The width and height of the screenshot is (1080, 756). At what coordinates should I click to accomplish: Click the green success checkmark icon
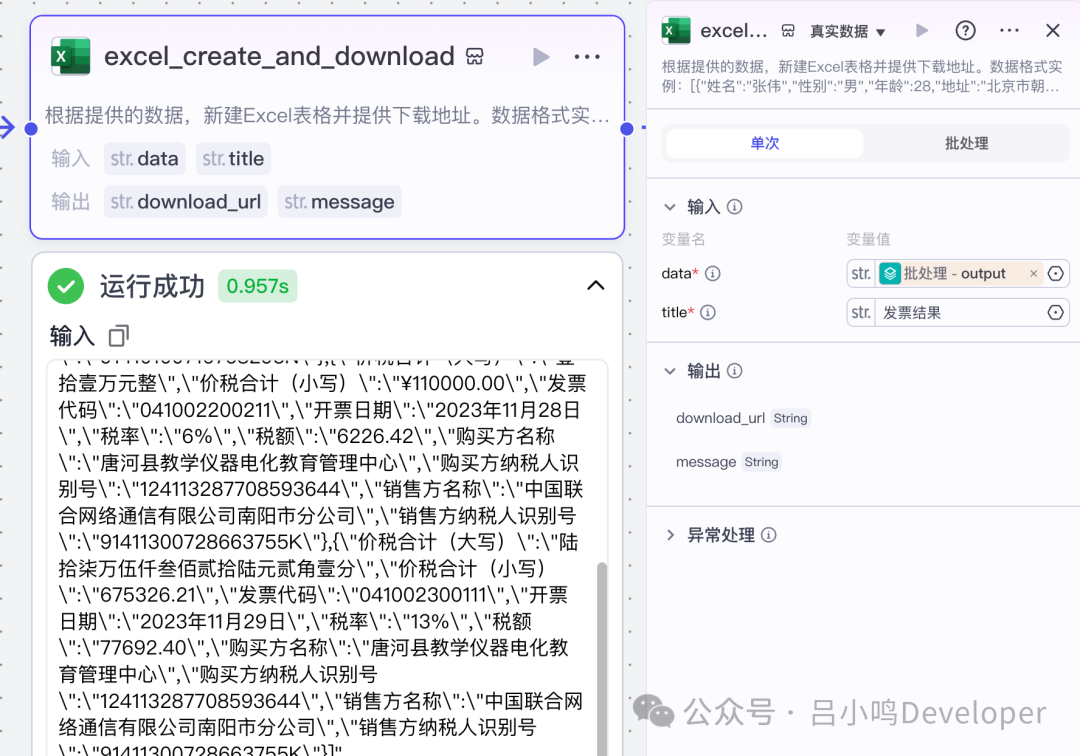point(66,286)
